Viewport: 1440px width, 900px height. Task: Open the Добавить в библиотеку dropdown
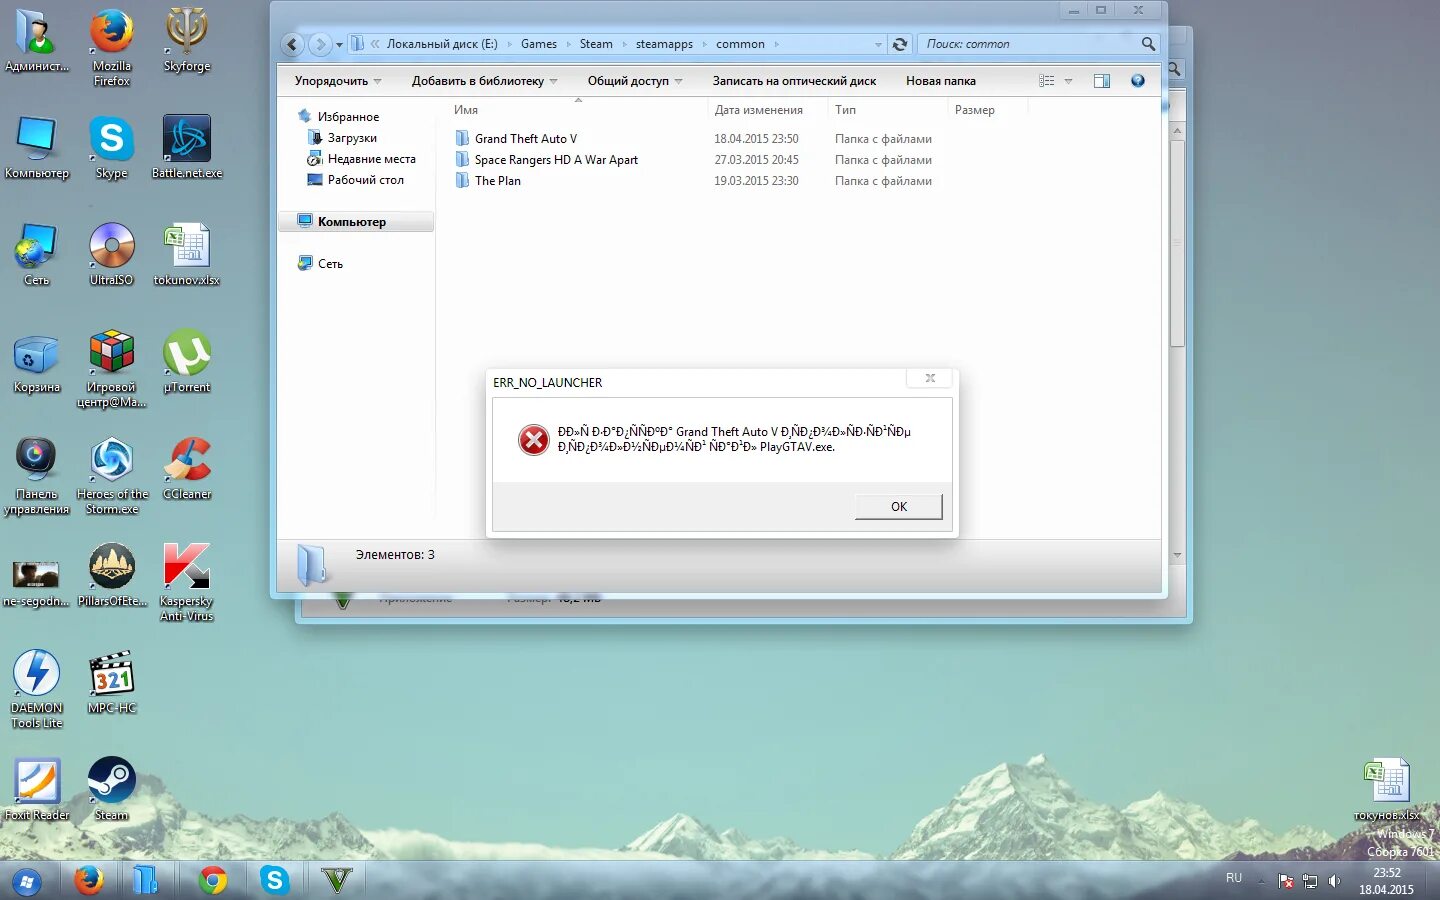coord(484,81)
